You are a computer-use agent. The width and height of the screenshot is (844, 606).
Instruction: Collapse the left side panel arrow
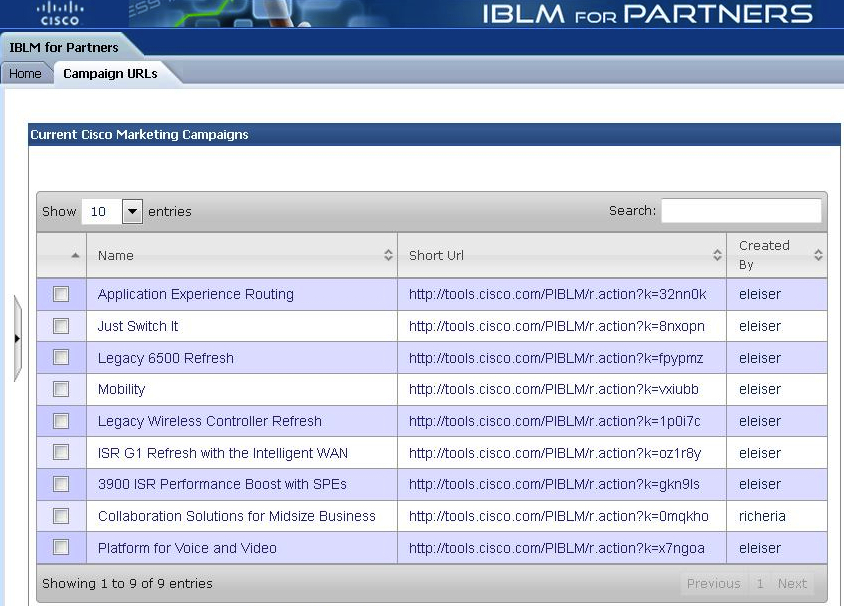(16, 338)
